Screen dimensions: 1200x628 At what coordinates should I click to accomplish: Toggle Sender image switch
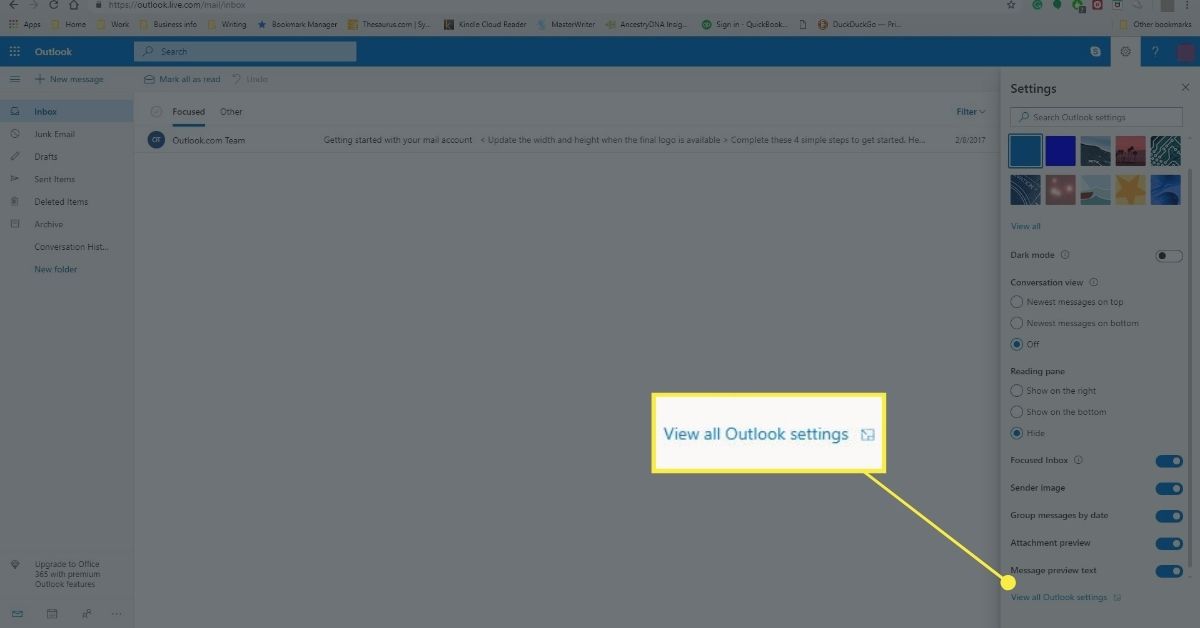(x=1168, y=489)
